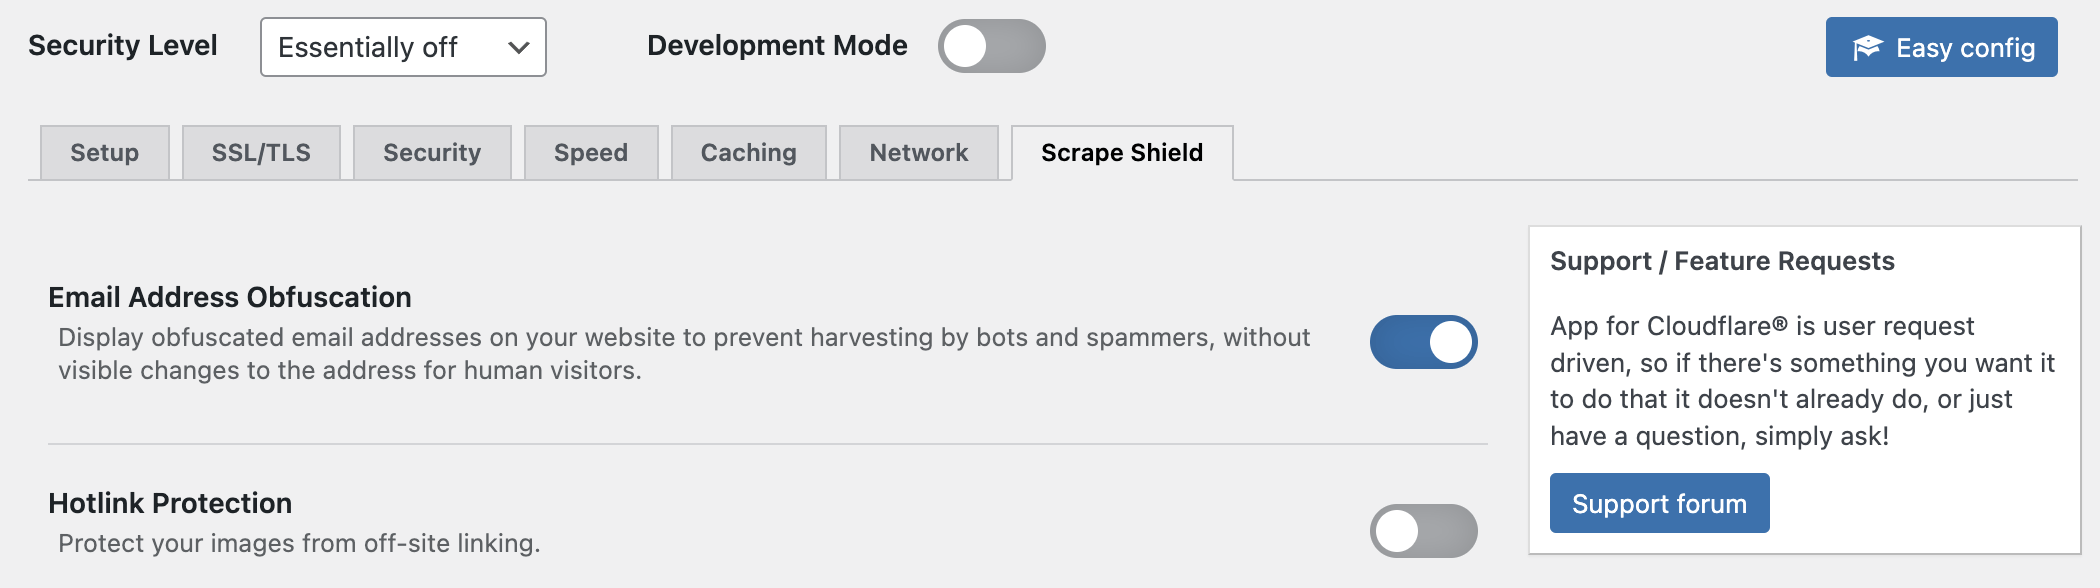Switch to the Network tab
Screen dimensions: 2100x588
919,153
